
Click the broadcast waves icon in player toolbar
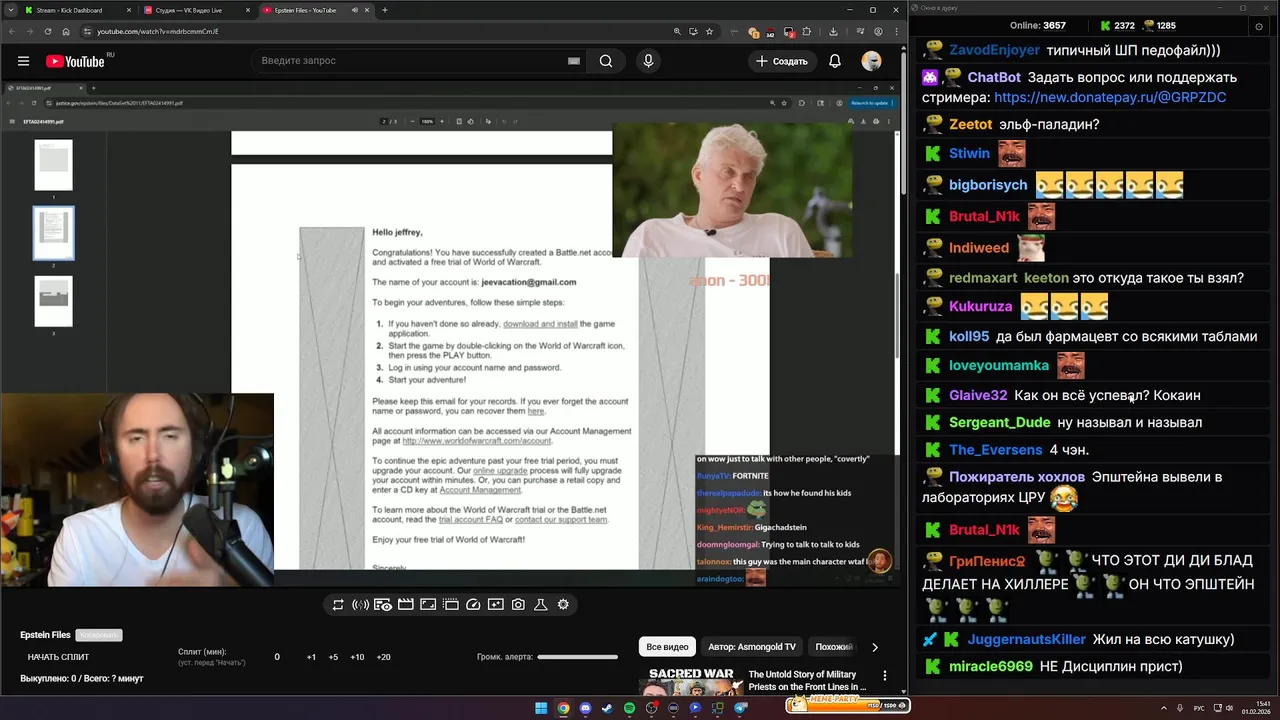tap(360, 604)
